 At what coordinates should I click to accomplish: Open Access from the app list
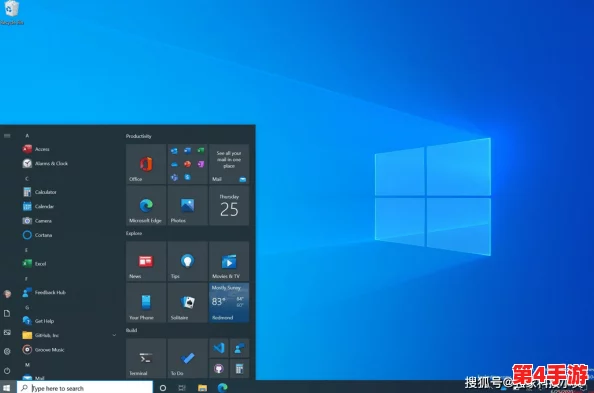pyautogui.click(x=69, y=149)
